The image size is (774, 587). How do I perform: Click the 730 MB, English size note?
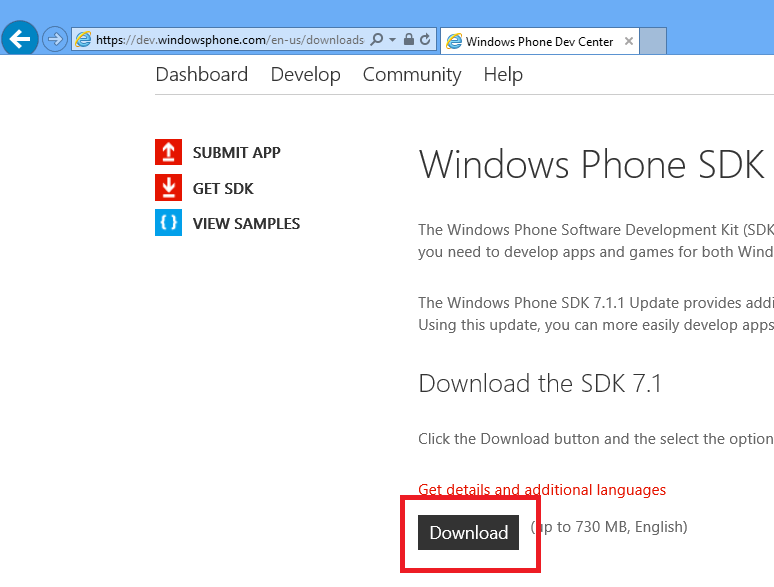click(x=609, y=527)
